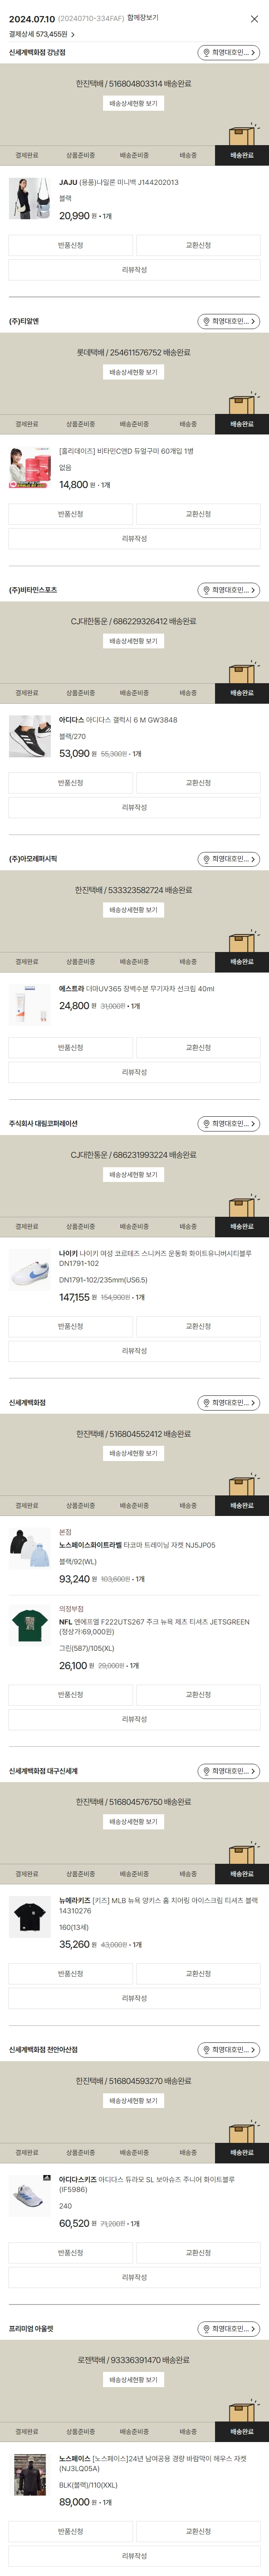Click the delivery box icon for 한진택배 516804803314
Image resolution: width=269 pixels, height=2576 pixels.
[x=241, y=136]
